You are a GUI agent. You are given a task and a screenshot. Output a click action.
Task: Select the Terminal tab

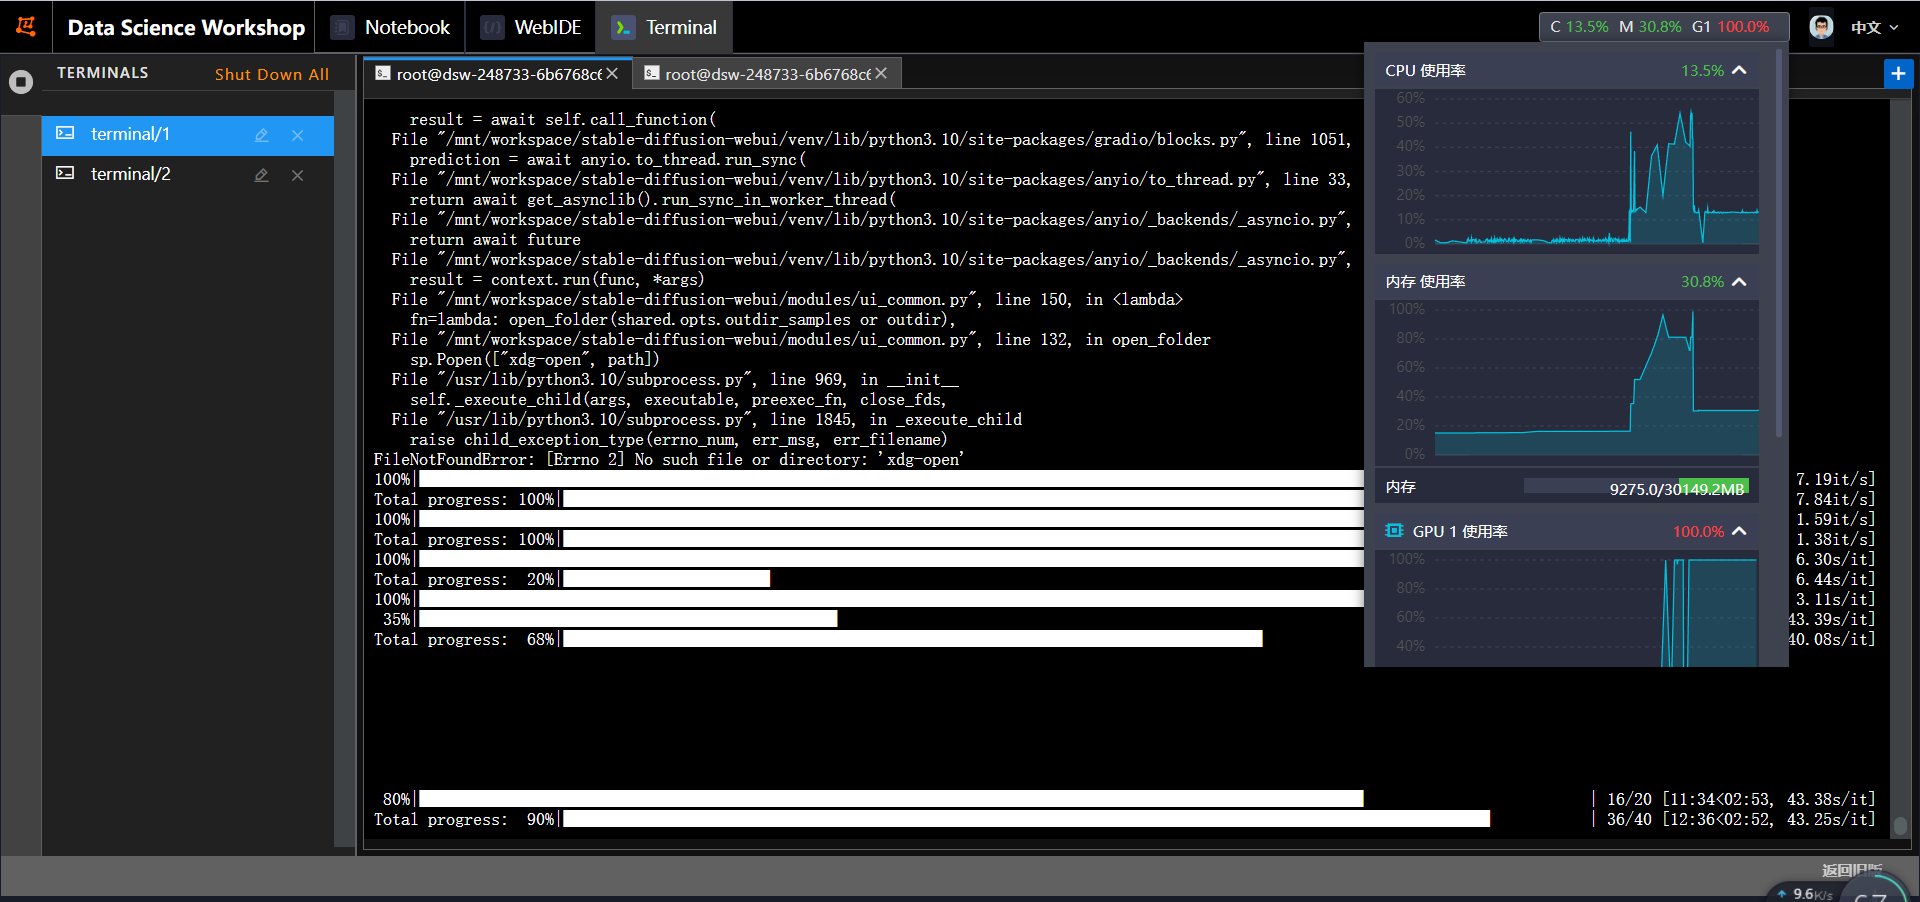click(664, 27)
